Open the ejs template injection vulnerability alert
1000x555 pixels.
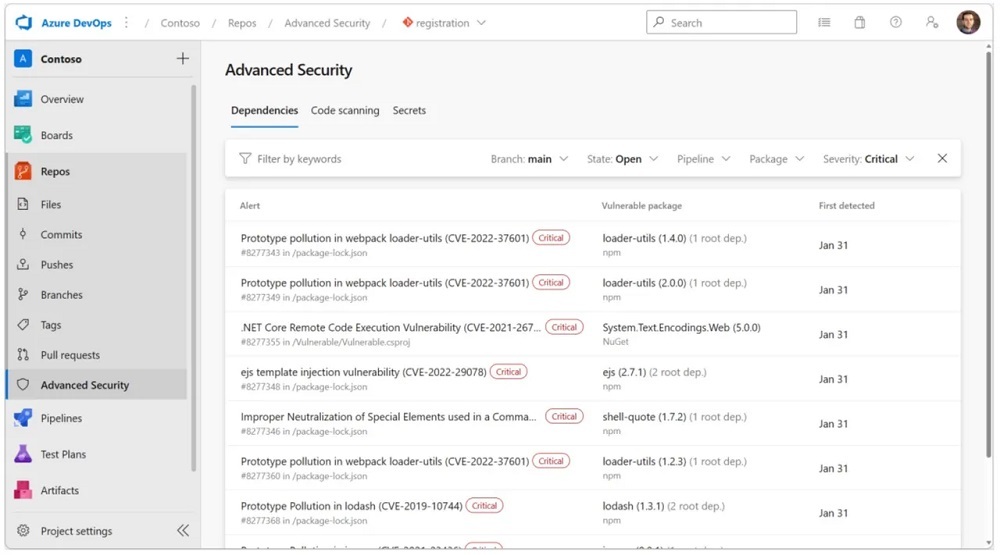363,372
